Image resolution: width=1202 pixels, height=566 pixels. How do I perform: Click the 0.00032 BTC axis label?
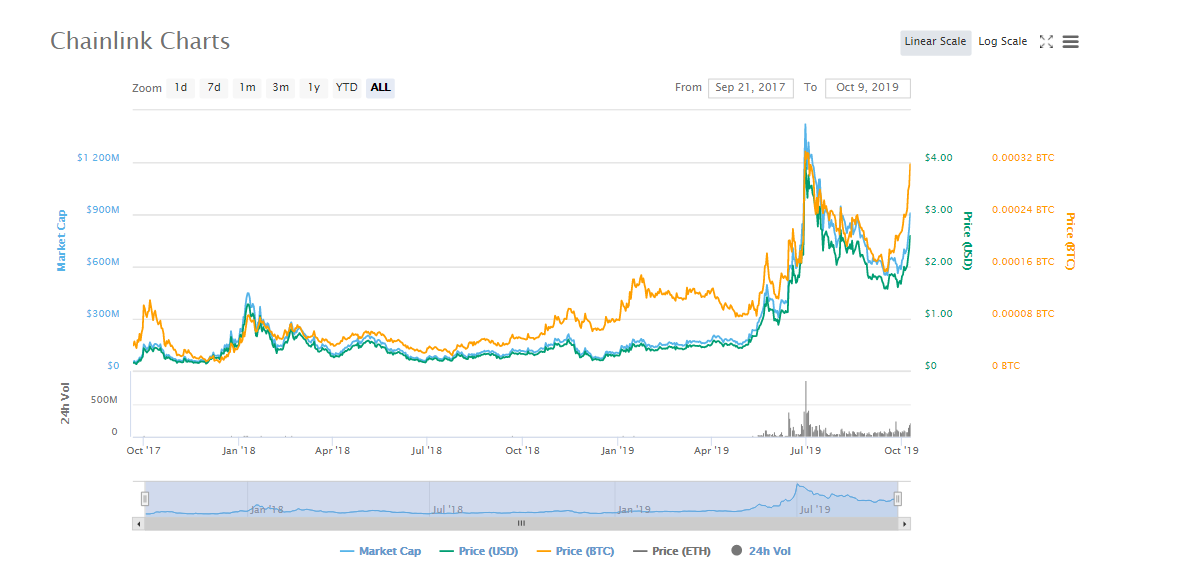1023,158
